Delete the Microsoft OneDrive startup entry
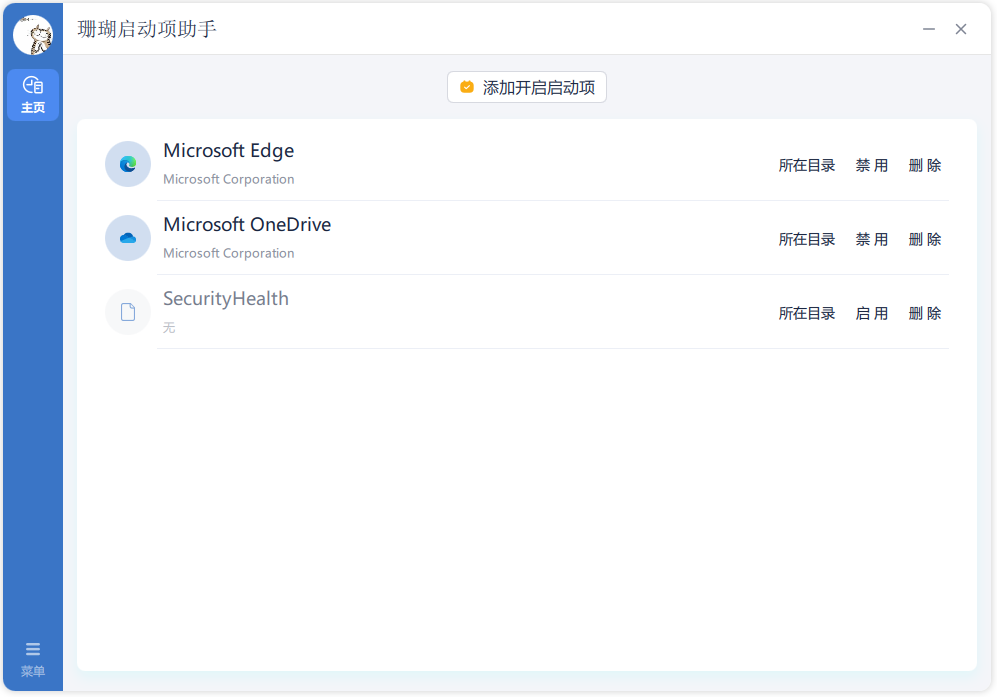Image resolution: width=998 pixels, height=698 pixels. click(925, 239)
